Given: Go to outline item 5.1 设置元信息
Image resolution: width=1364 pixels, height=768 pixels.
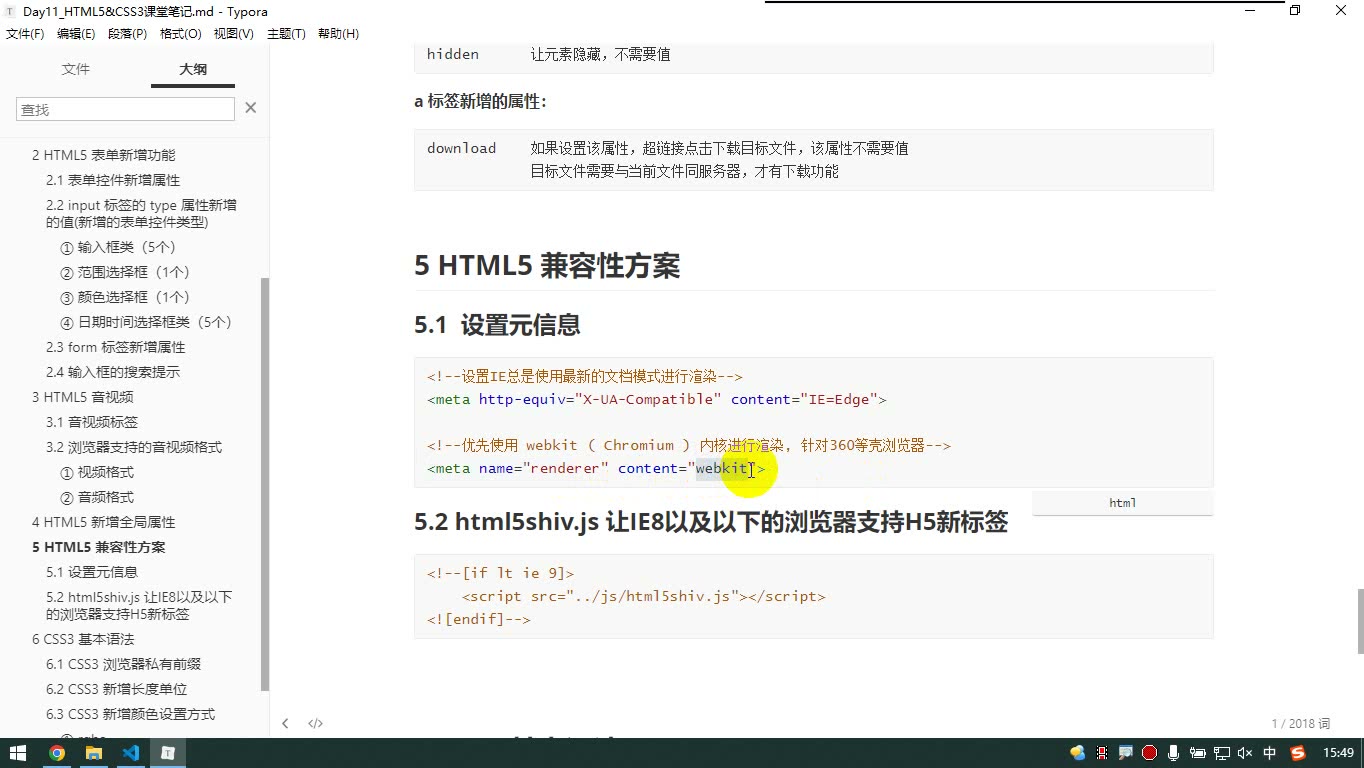Looking at the screenshot, I should (x=92, y=572).
